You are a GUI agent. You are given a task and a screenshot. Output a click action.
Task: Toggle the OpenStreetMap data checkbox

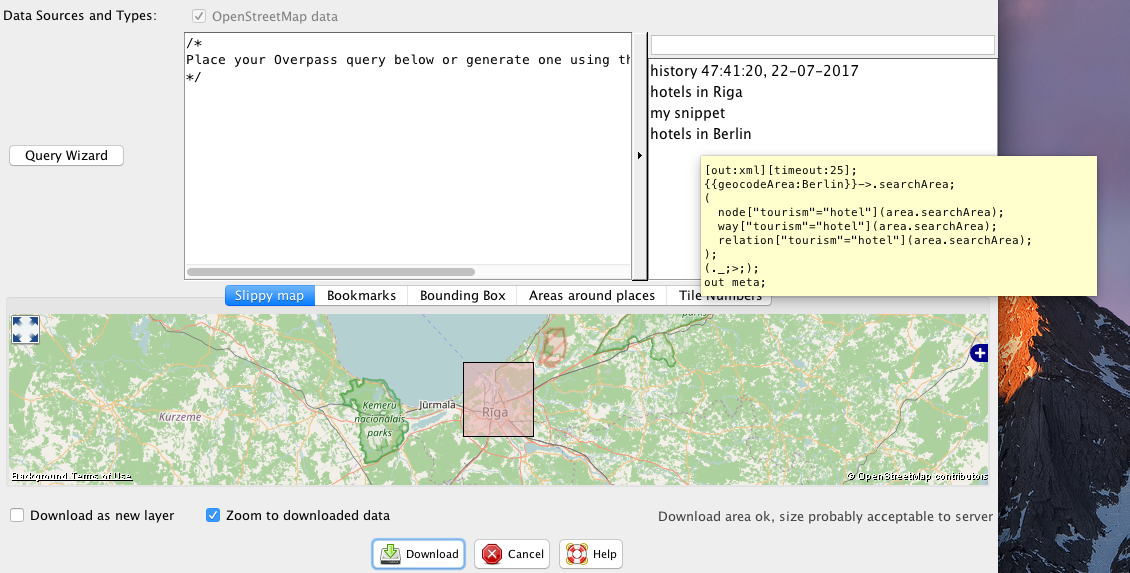(199, 17)
